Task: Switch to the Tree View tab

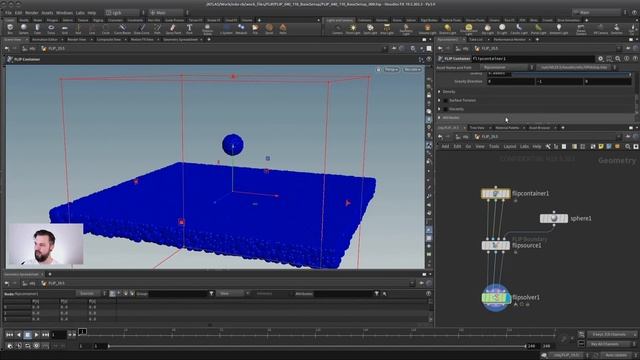Action: click(x=477, y=128)
